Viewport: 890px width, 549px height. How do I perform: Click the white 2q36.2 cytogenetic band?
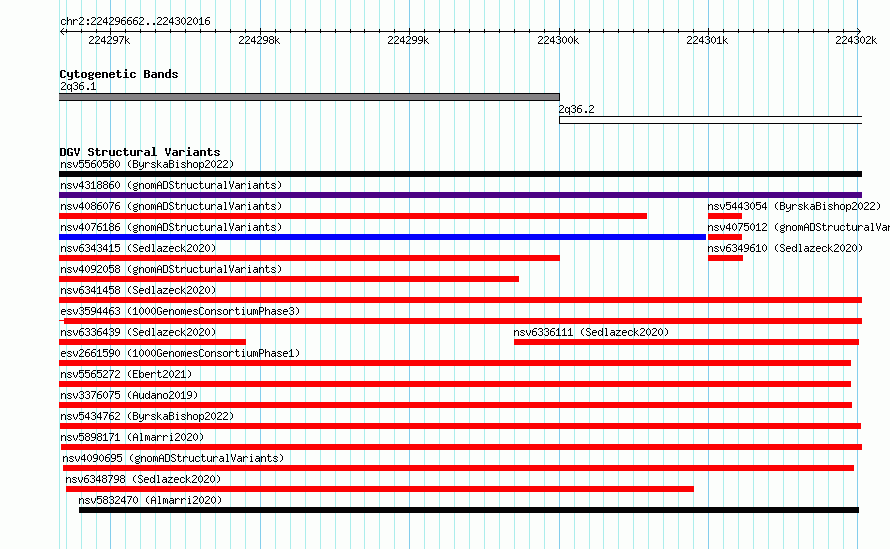point(711,120)
